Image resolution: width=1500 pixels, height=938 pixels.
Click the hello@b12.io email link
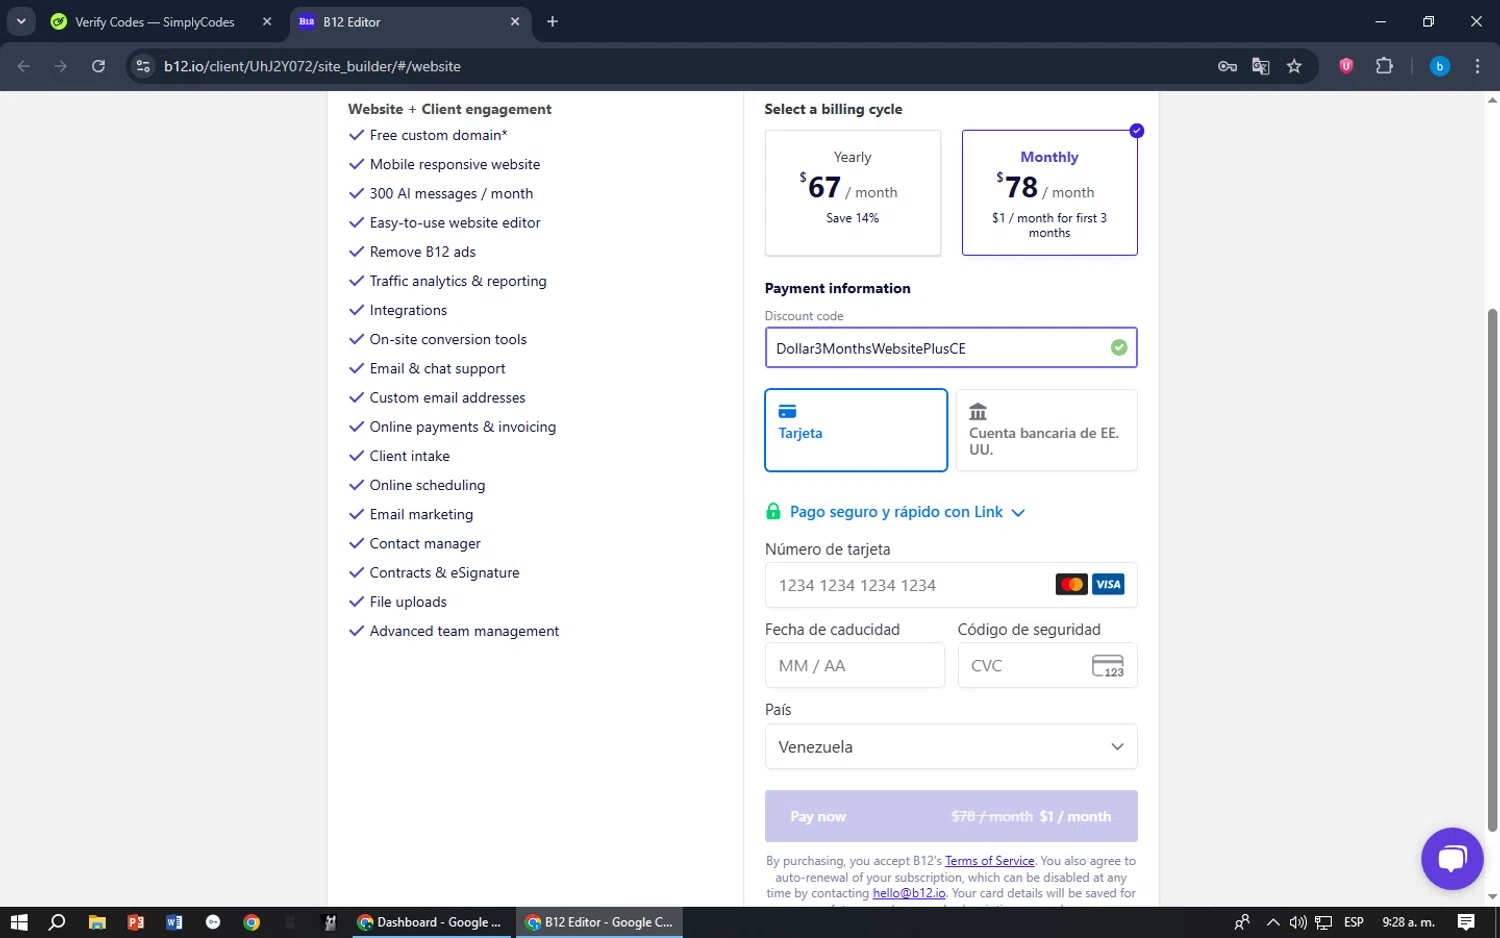pos(908,893)
